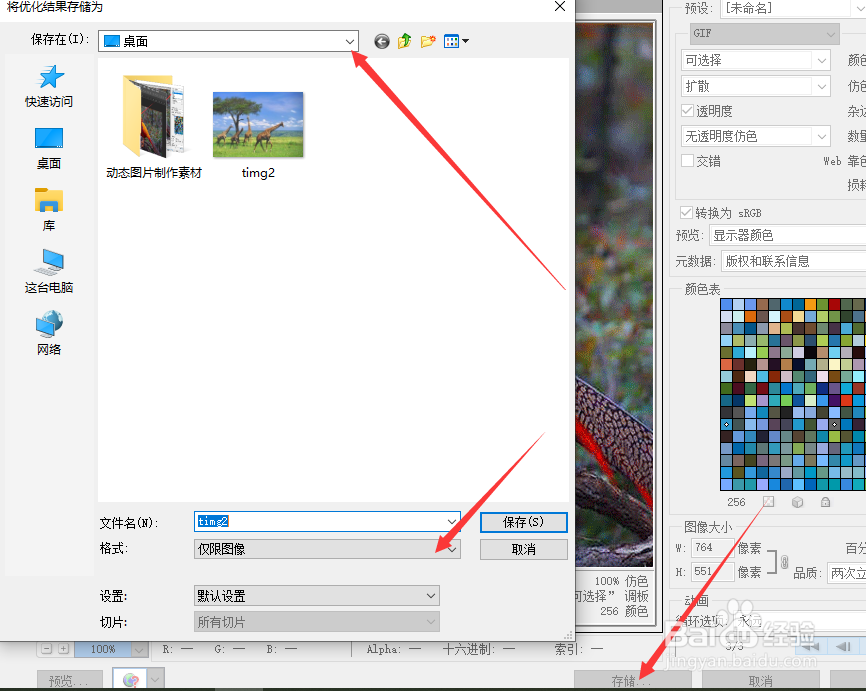Open the 品质 resampling dropdown

click(x=847, y=573)
